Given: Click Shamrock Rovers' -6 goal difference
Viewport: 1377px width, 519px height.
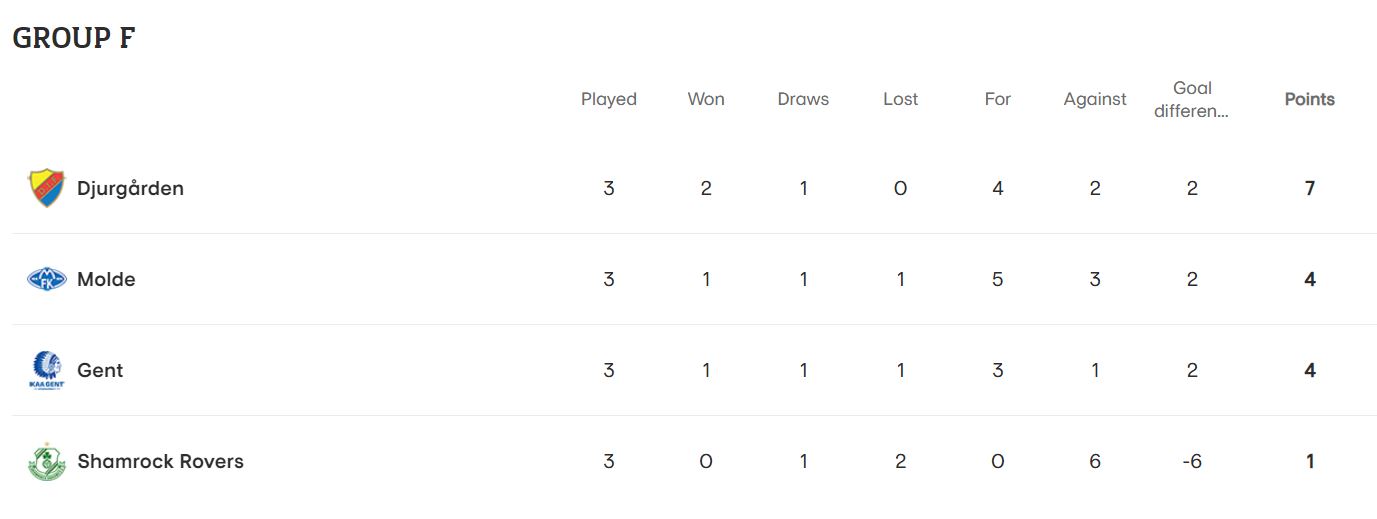Looking at the screenshot, I should click(1192, 461).
